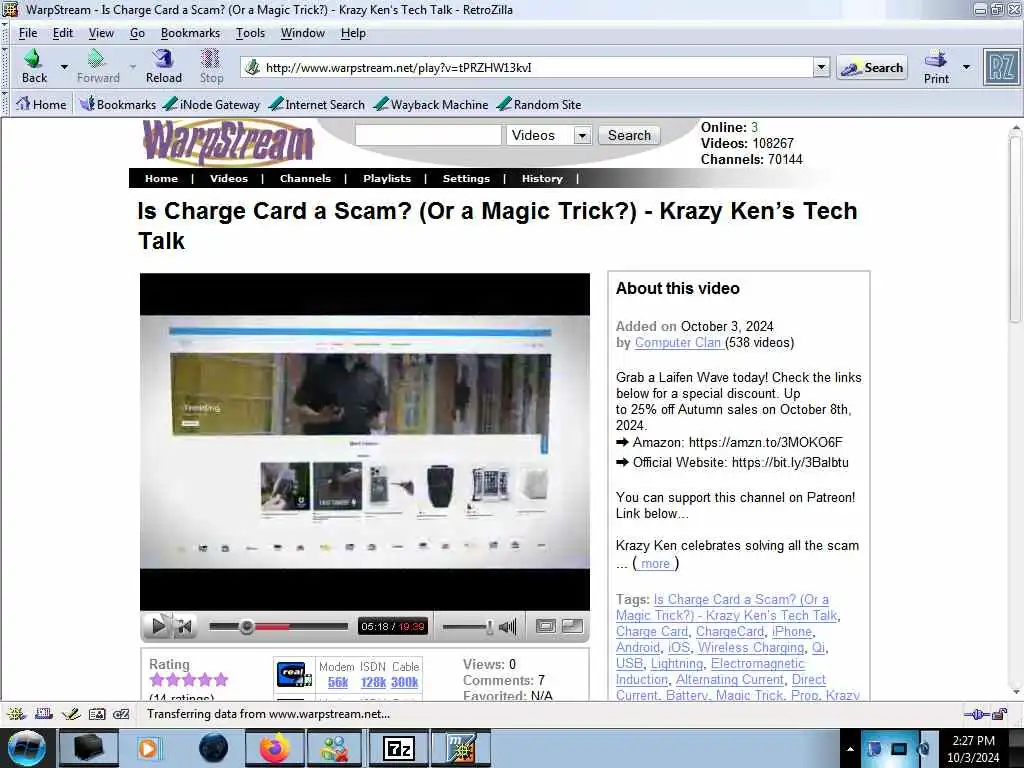Open the File menu
Screen dimensions: 1024x768
point(27,33)
